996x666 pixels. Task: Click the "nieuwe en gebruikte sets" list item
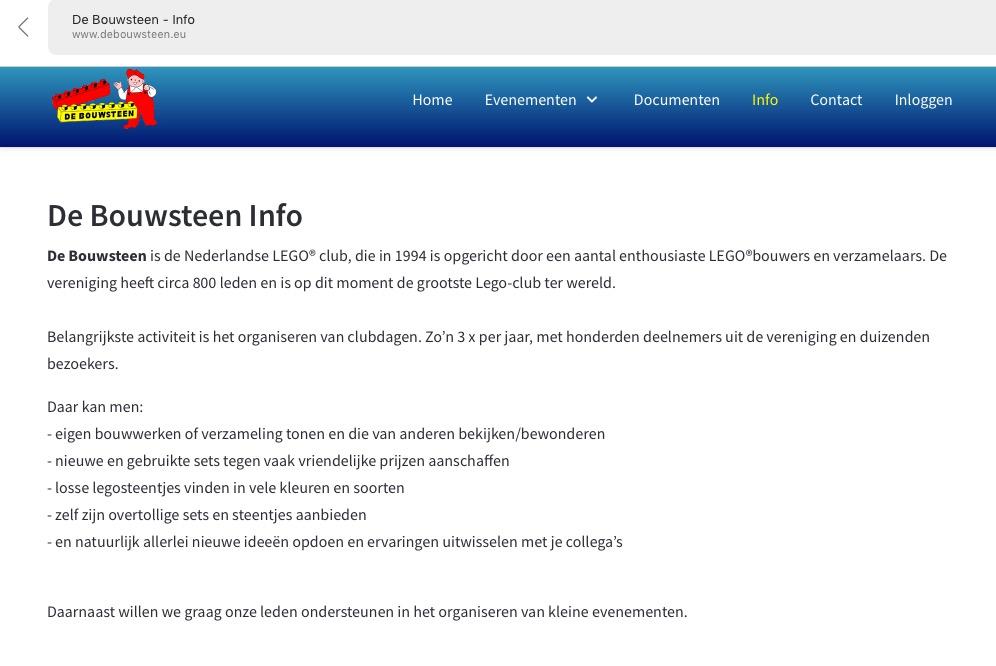[x=278, y=461]
